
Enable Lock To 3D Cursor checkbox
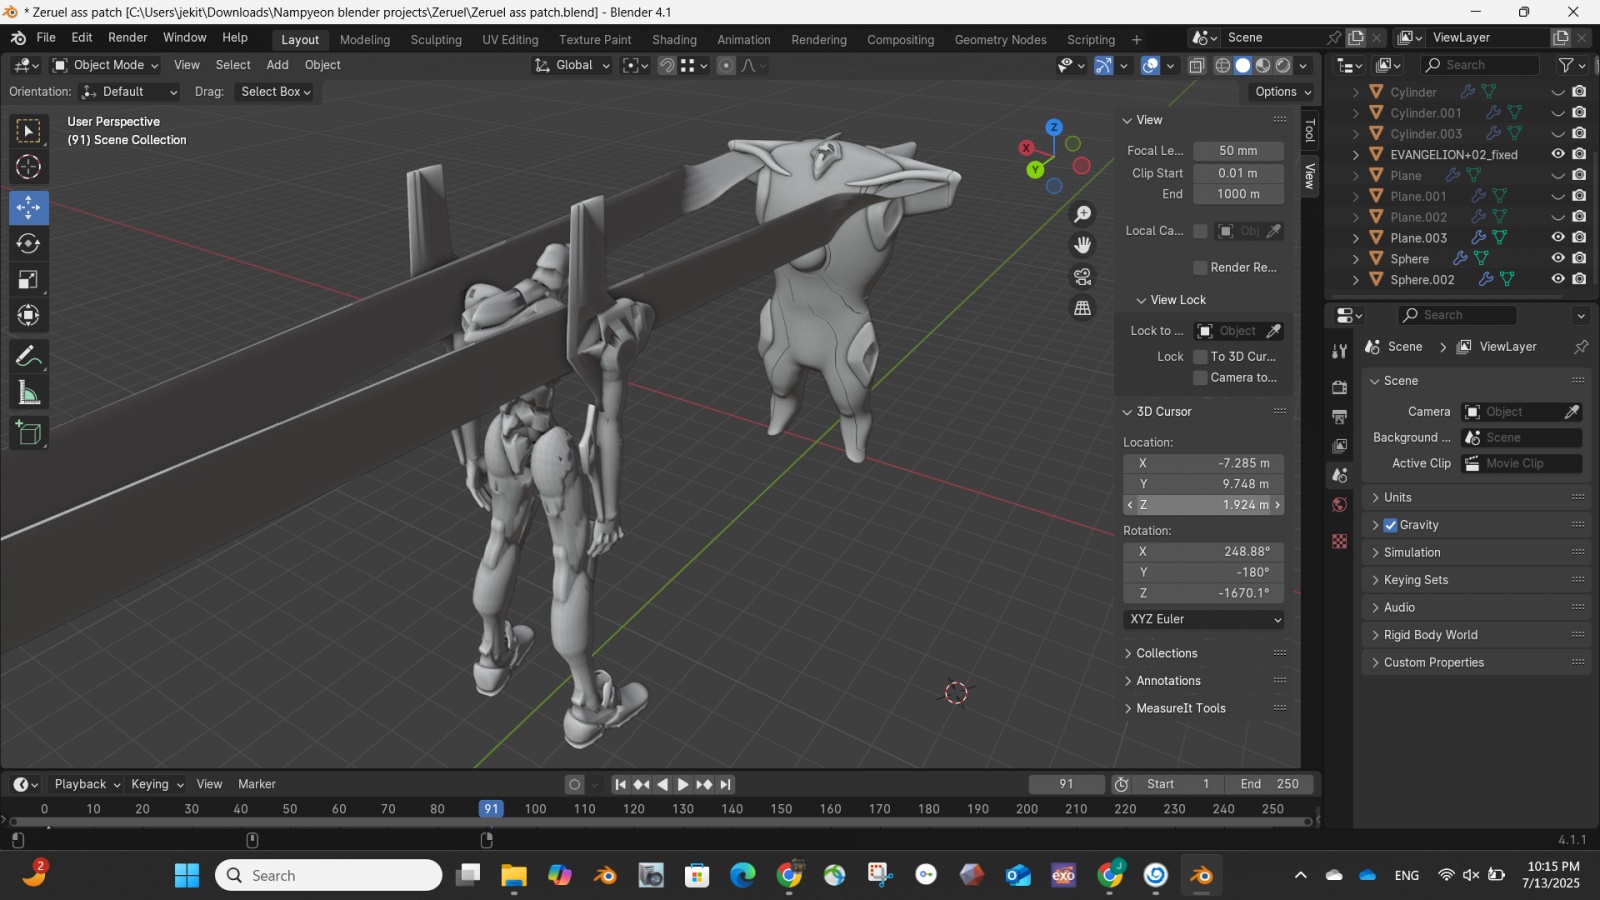coord(1200,357)
